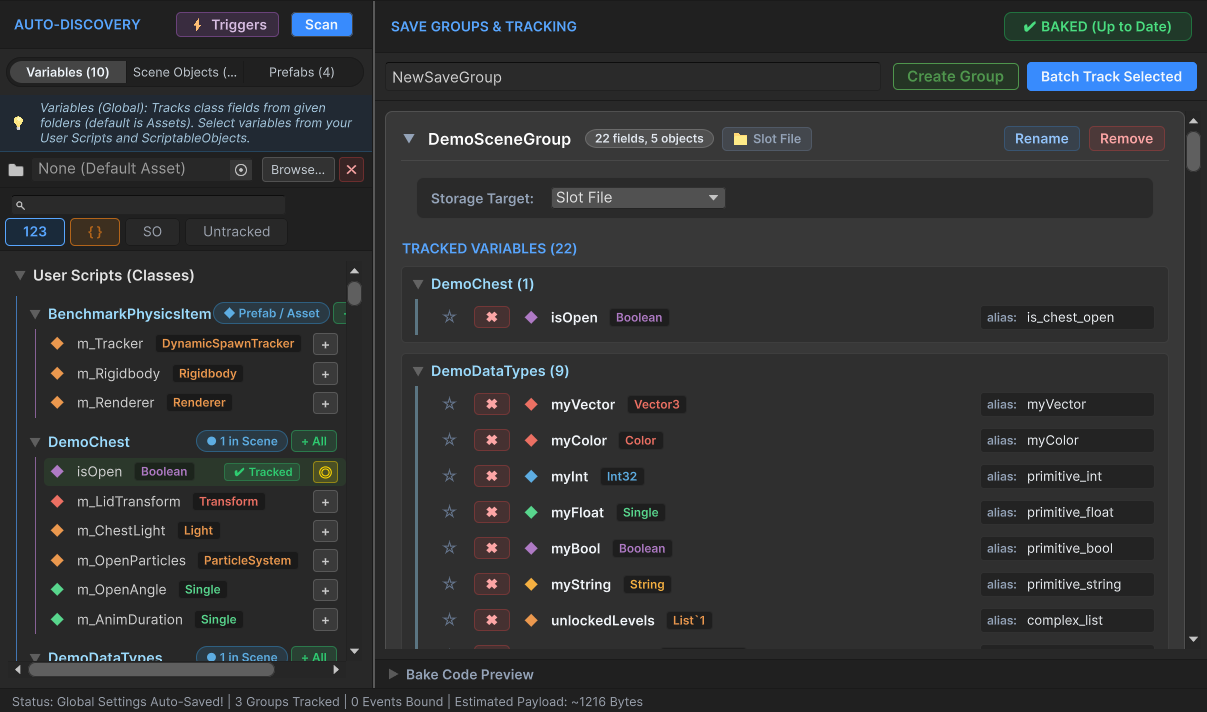Viewport: 1207px width, 712px height.
Task: Click the Scan button
Action: tap(321, 25)
